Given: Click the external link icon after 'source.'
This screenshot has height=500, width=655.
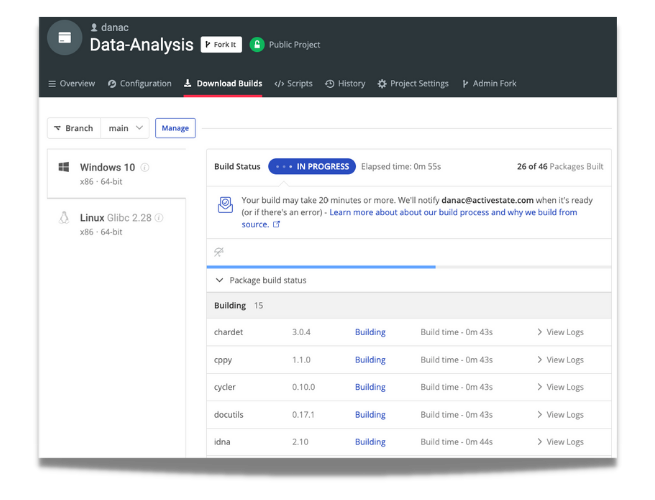Looking at the screenshot, I should pyautogui.click(x=276, y=224).
